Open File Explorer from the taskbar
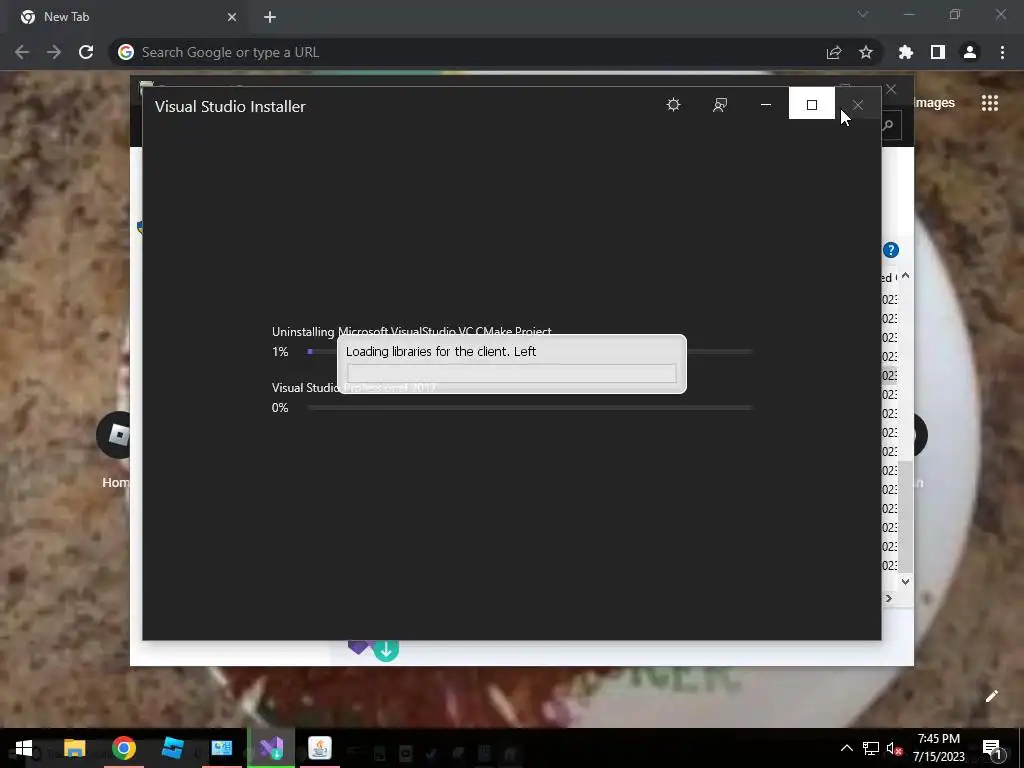1024x768 pixels. (74, 748)
